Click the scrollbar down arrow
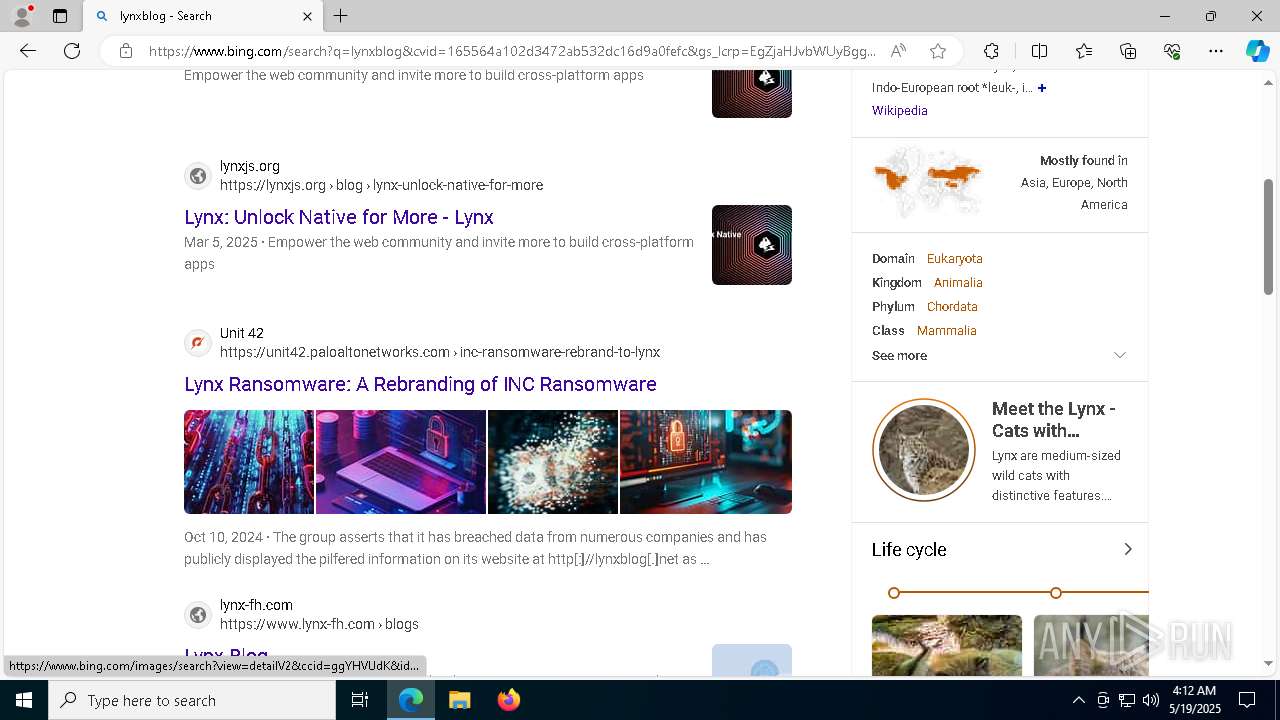 (1269, 663)
